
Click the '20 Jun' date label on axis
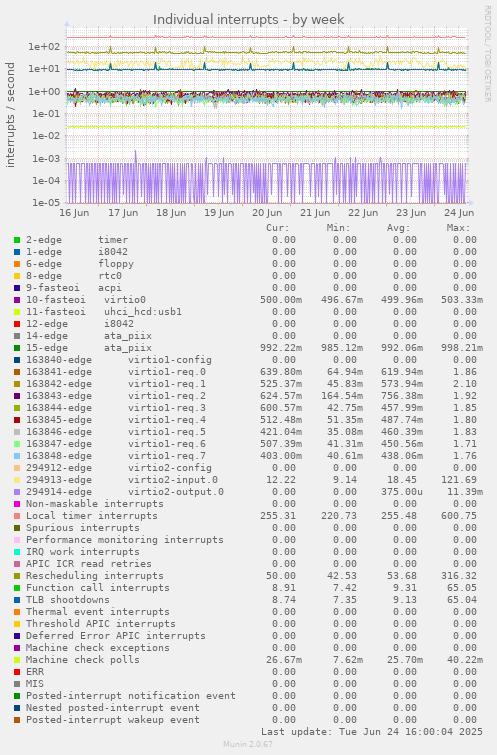[267, 213]
